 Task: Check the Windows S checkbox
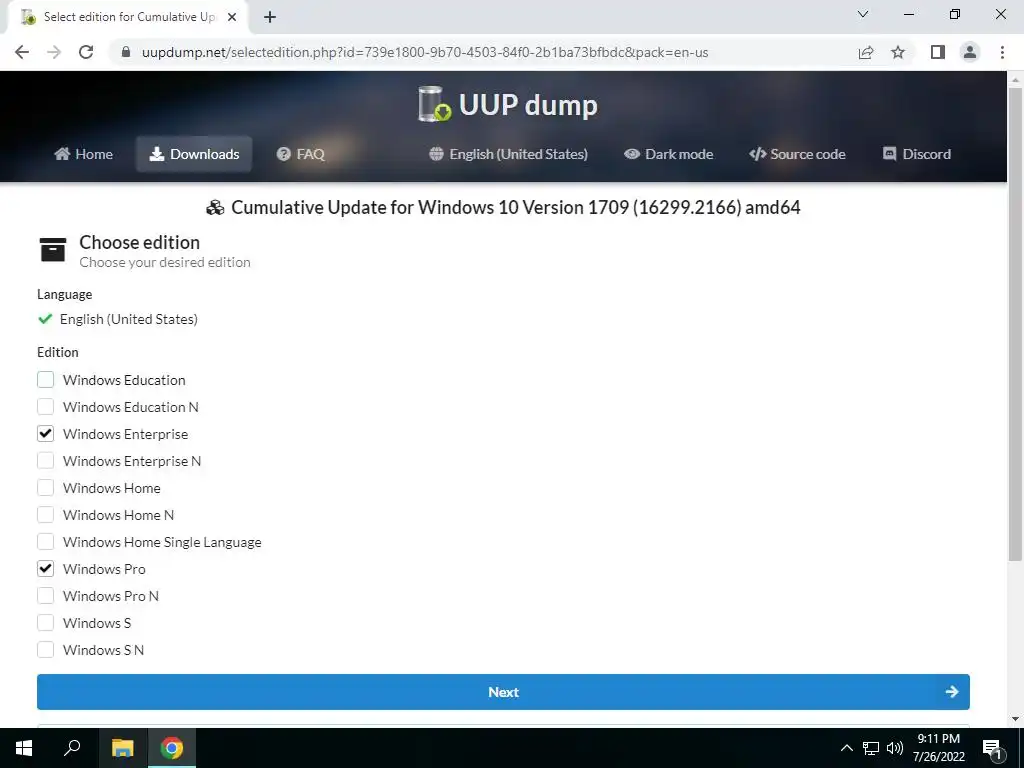(x=46, y=622)
